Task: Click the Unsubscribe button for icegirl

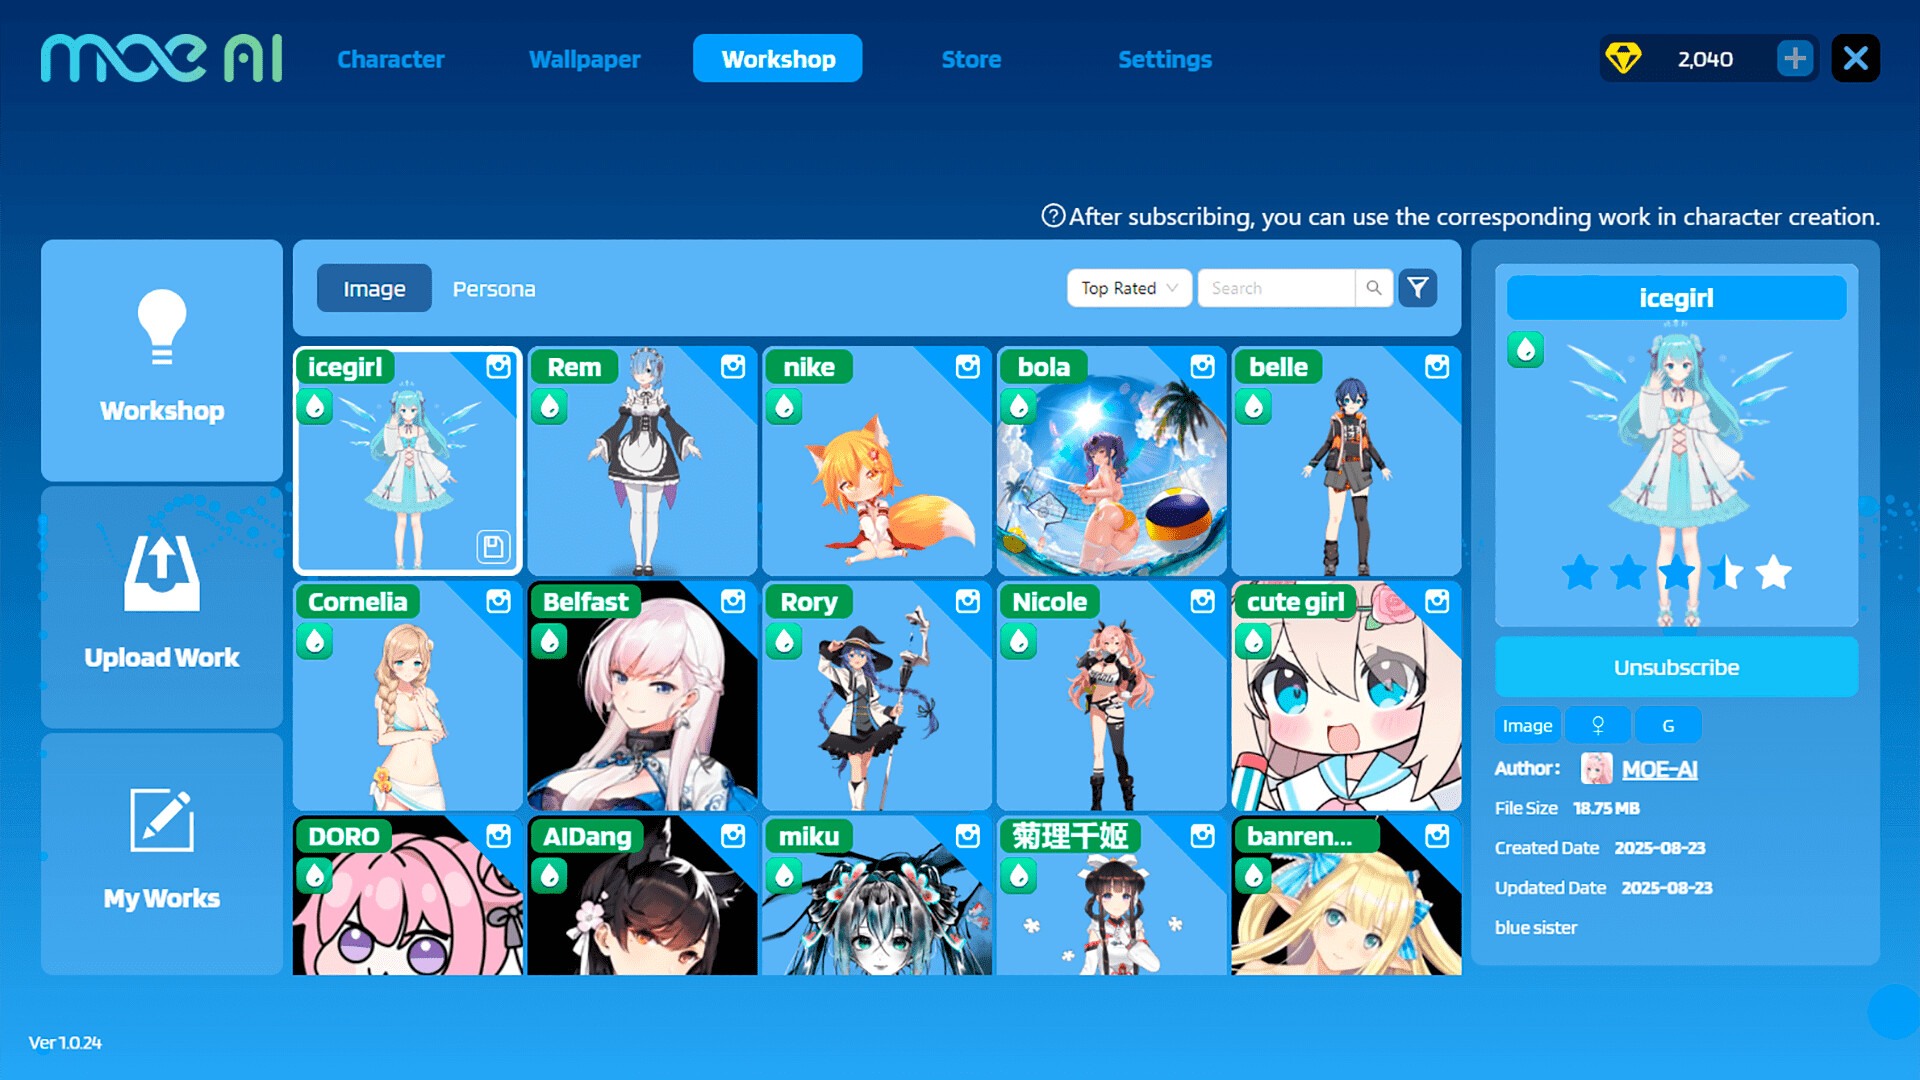Action: 1676,667
